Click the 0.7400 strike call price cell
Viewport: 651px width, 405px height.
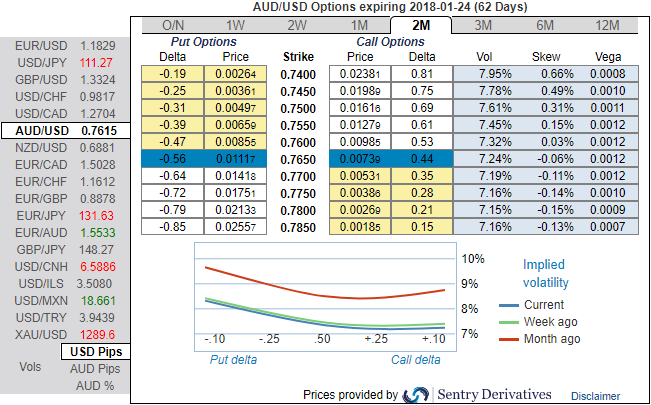pyautogui.click(x=358, y=73)
